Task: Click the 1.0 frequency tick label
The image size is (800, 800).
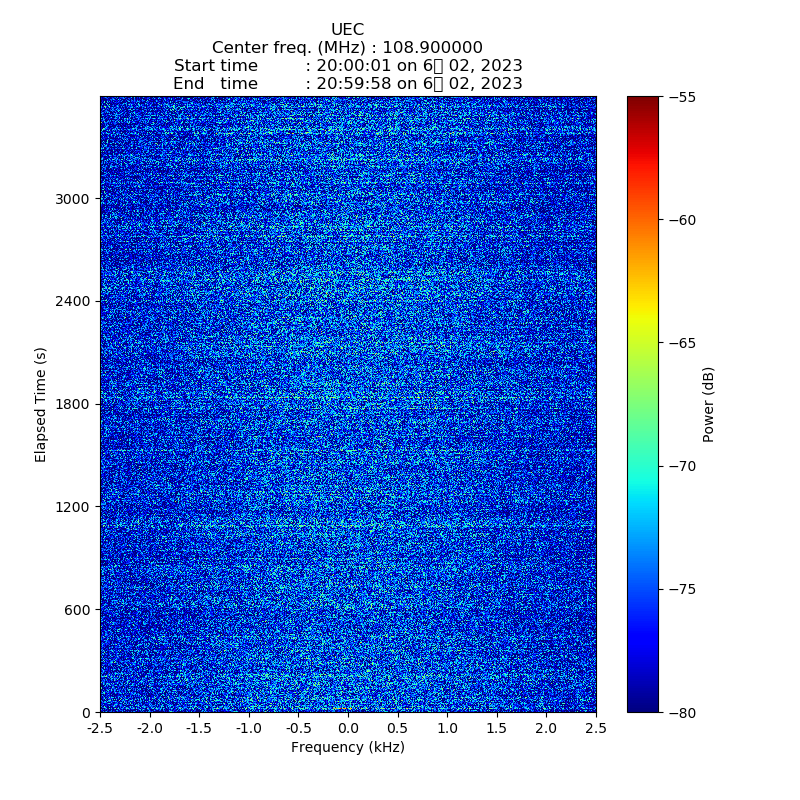Action: pyautogui.click(x=447, y=728)
